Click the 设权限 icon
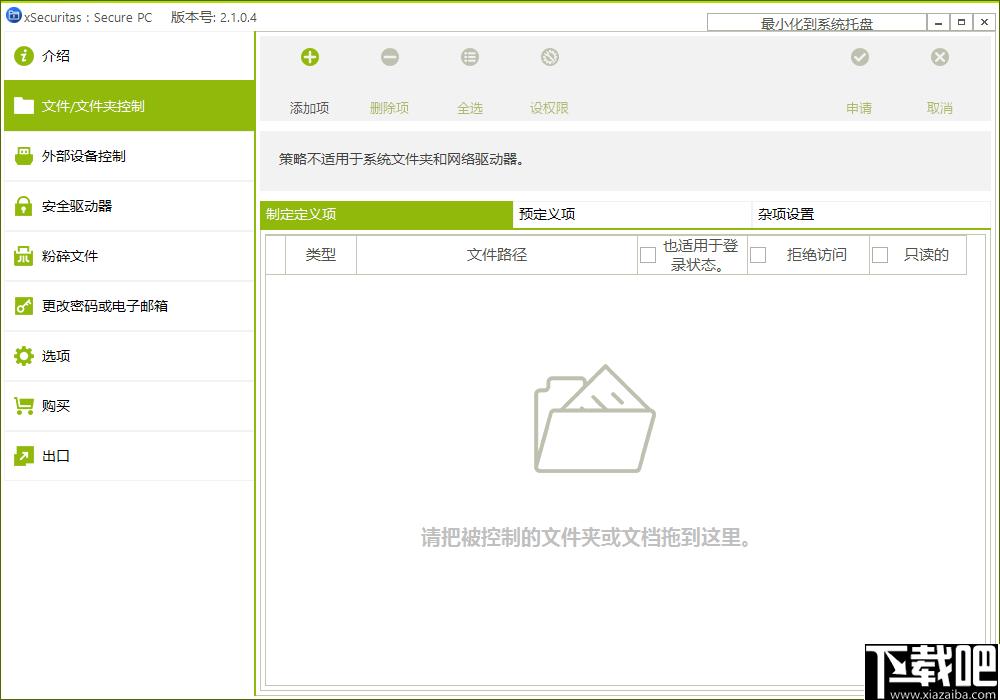The height and width of the screenshot is (700, 1000). click(x=550, y=57)
